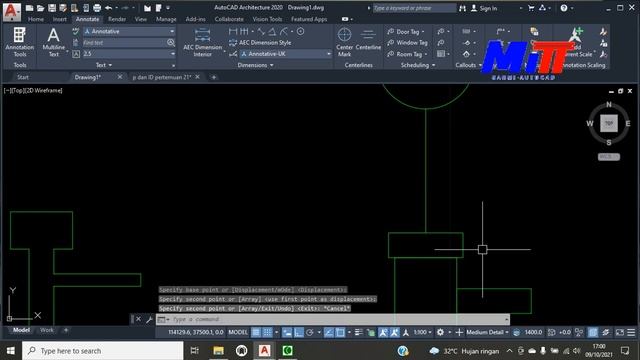Switch to the Collaborate ribbon tab
This screenshot has height=360, width=640.
pyautogui.click(x=229, y=19)
